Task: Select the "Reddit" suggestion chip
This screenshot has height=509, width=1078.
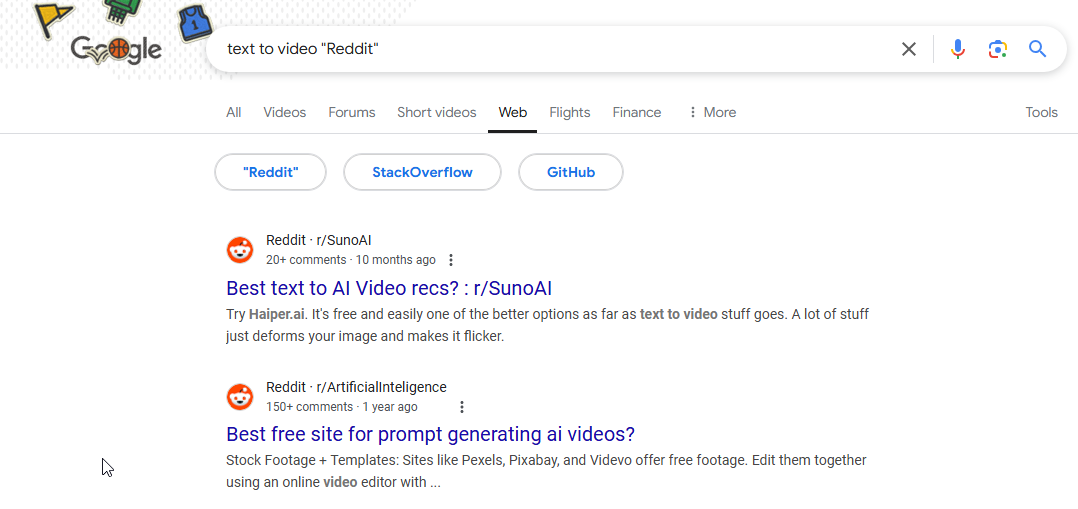Action: tap(271, 172)
